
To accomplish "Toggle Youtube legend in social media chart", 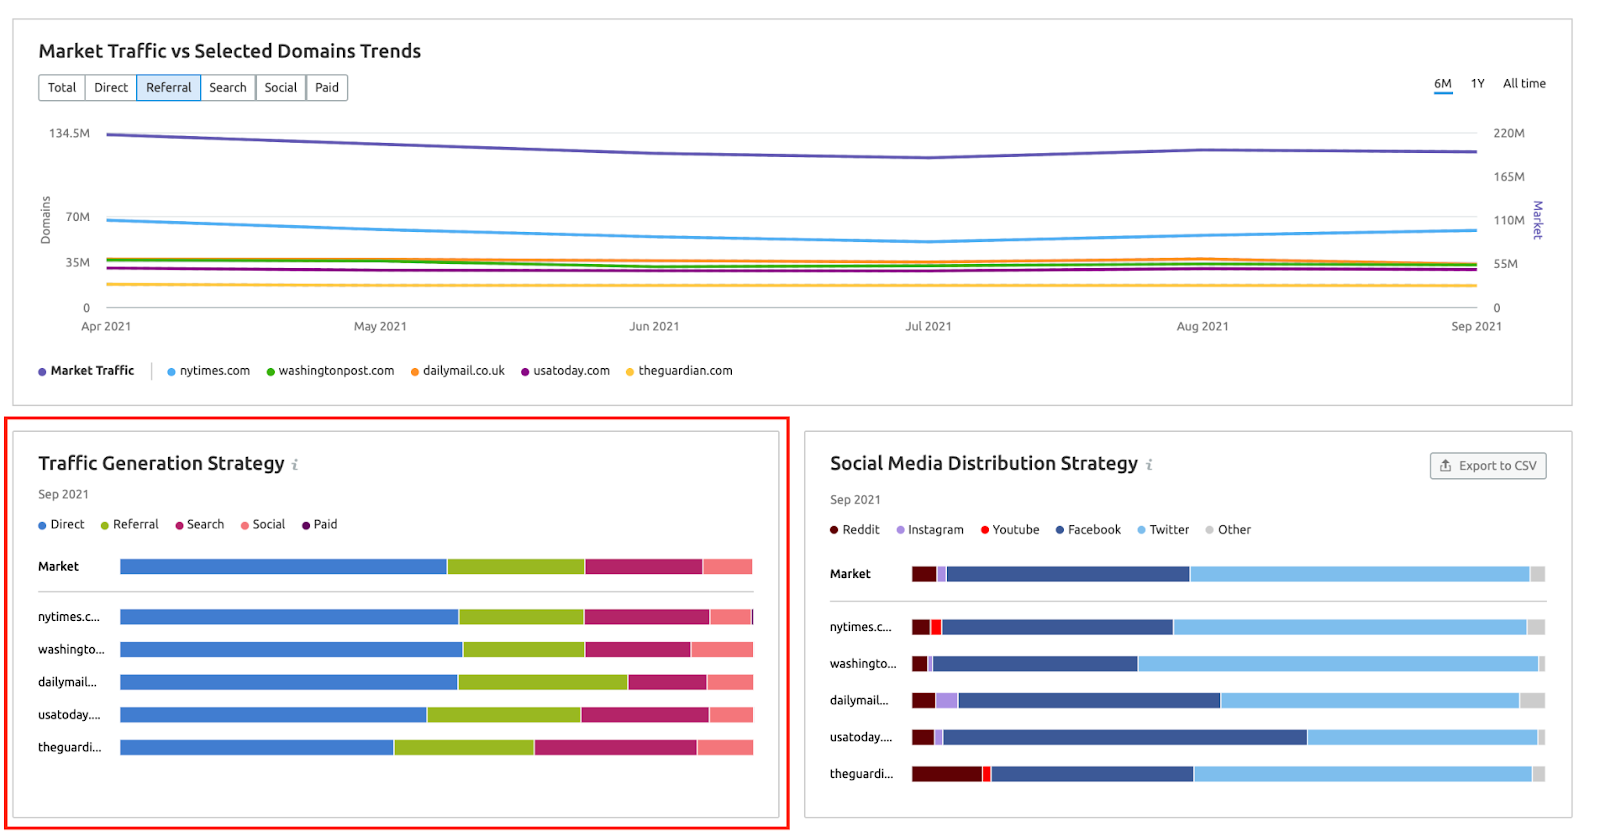I will (1010, 530).
